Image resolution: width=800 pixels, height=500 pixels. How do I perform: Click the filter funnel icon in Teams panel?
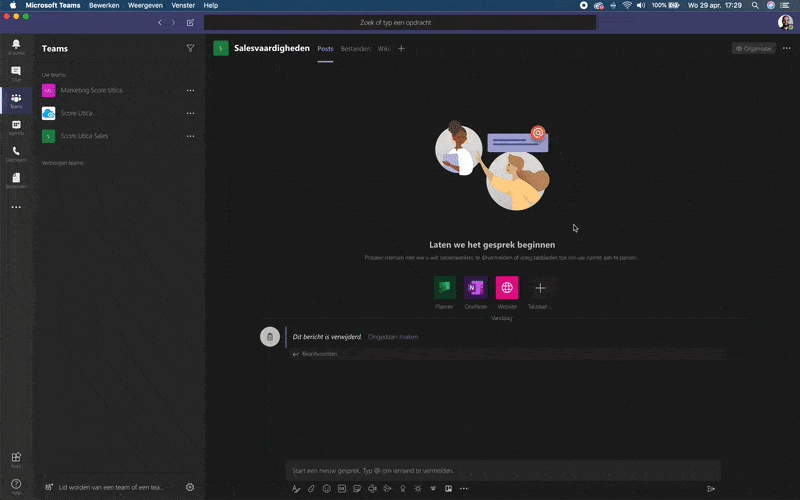point(190,48)
